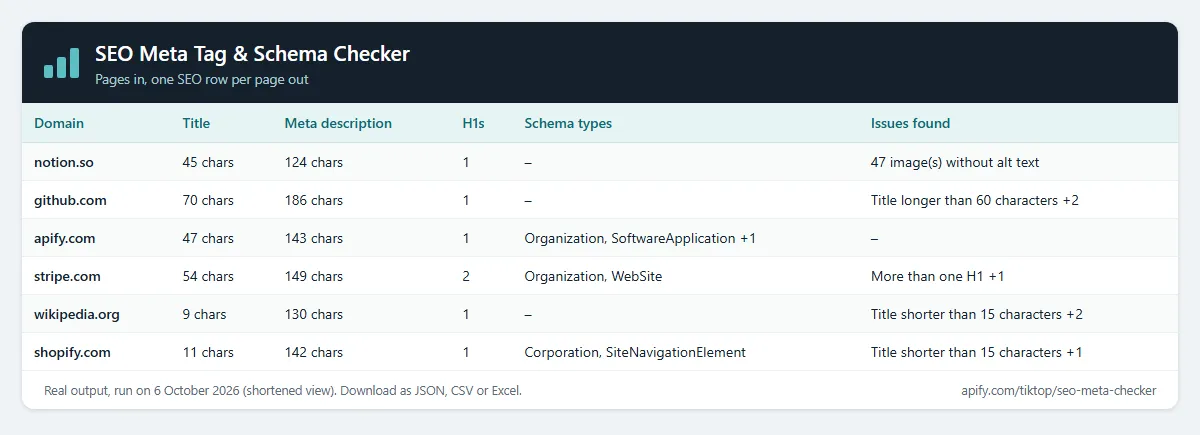Click the SEO Meta Tag & Schema Checker title

(x=252, y=54)
